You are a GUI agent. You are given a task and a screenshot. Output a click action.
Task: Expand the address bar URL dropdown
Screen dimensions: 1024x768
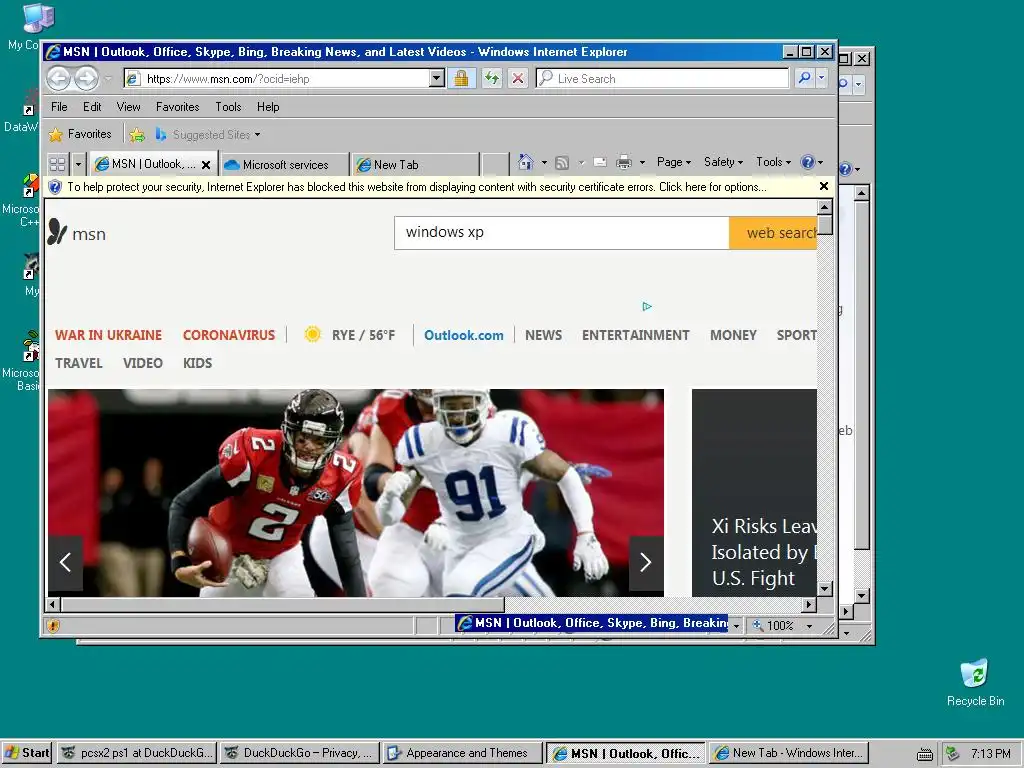(437, 78)
